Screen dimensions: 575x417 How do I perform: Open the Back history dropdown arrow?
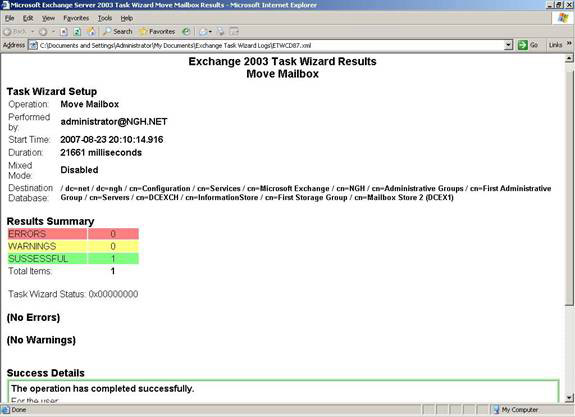[32, 32]
